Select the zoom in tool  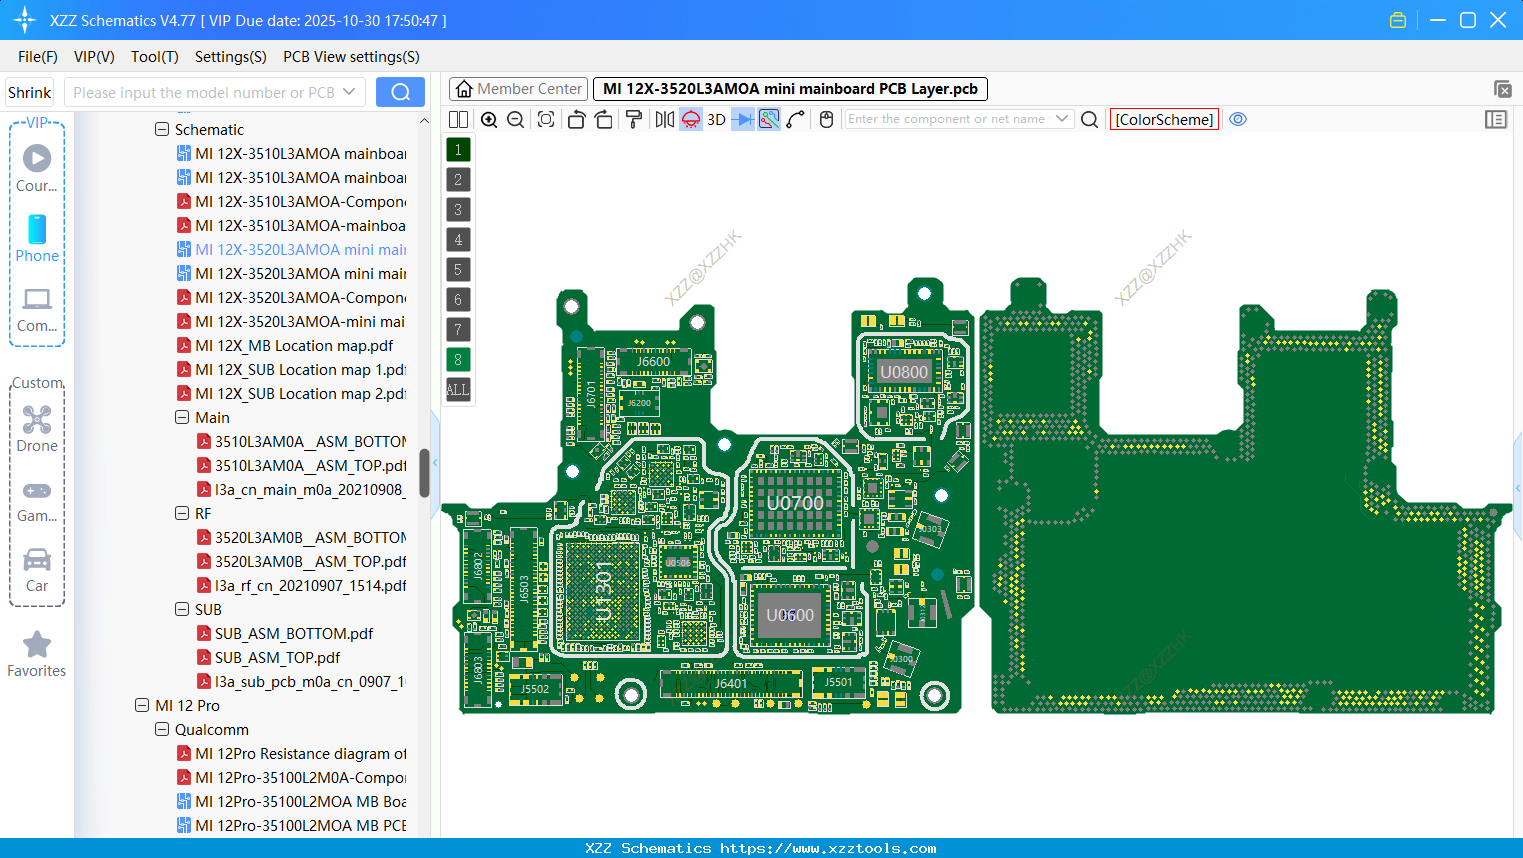click(489, 119)
